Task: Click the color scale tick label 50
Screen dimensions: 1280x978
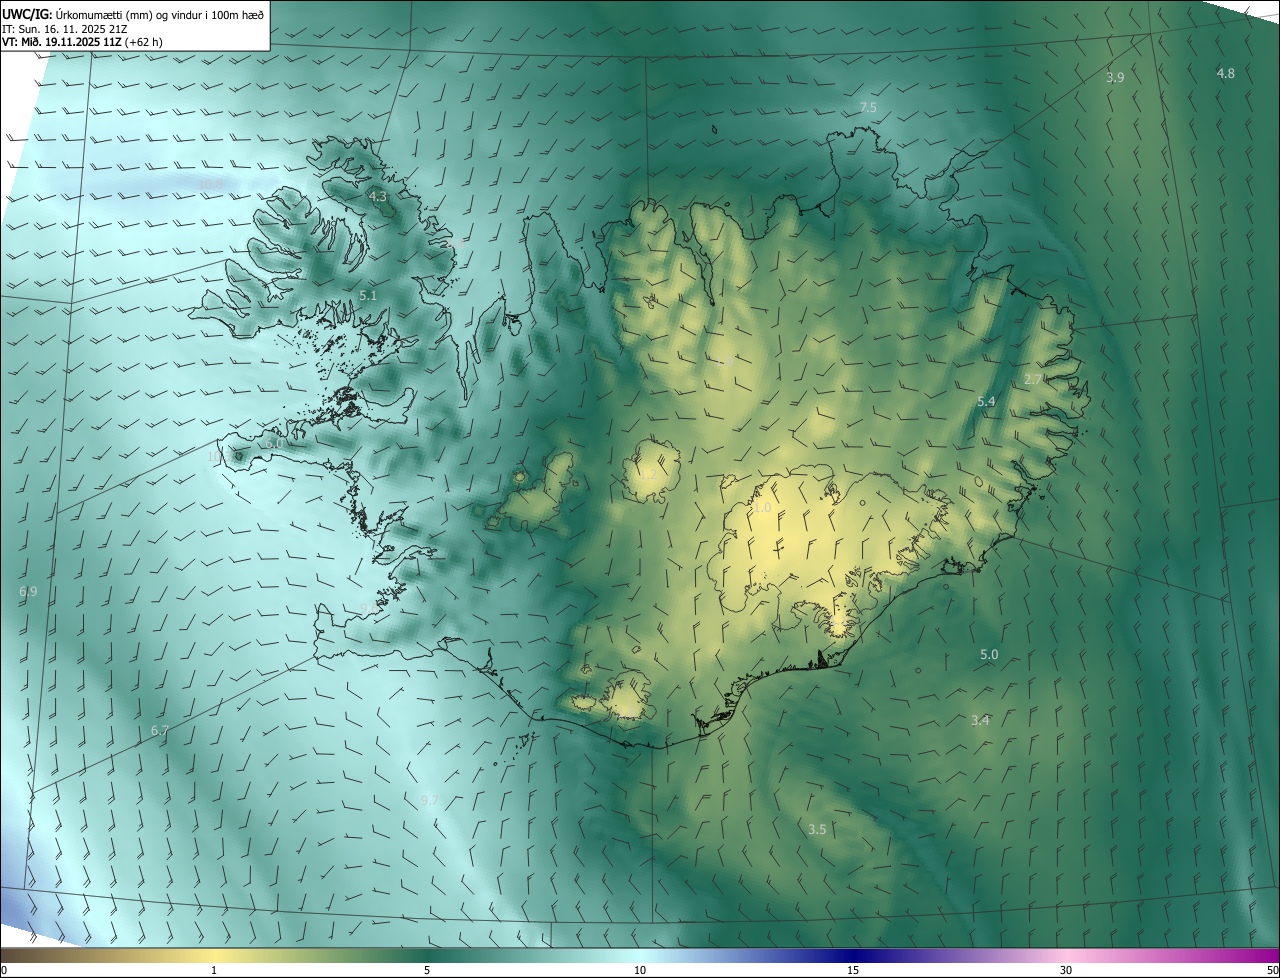Action: [1272, 970]
